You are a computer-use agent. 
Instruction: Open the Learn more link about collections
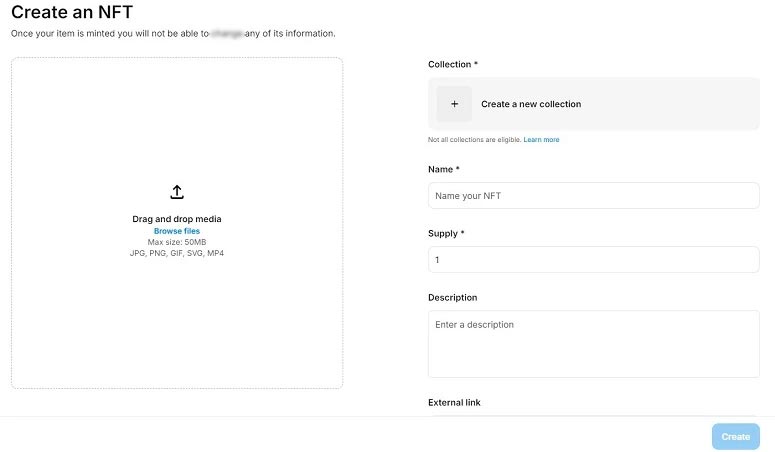[x=541, y=140]
